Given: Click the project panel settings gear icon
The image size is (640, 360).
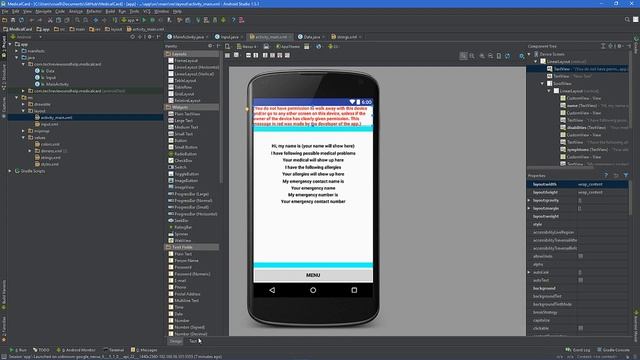Looking at the screenshot, I should click(150, 37).
